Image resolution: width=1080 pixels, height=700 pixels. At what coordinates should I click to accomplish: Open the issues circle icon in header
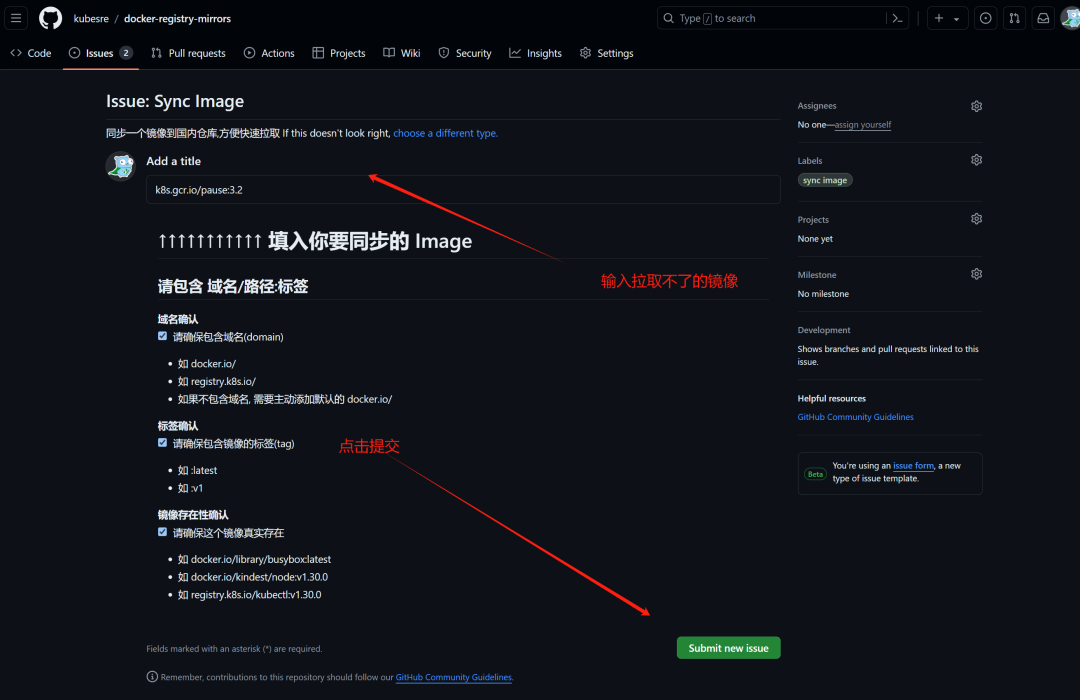pos(986,19)
